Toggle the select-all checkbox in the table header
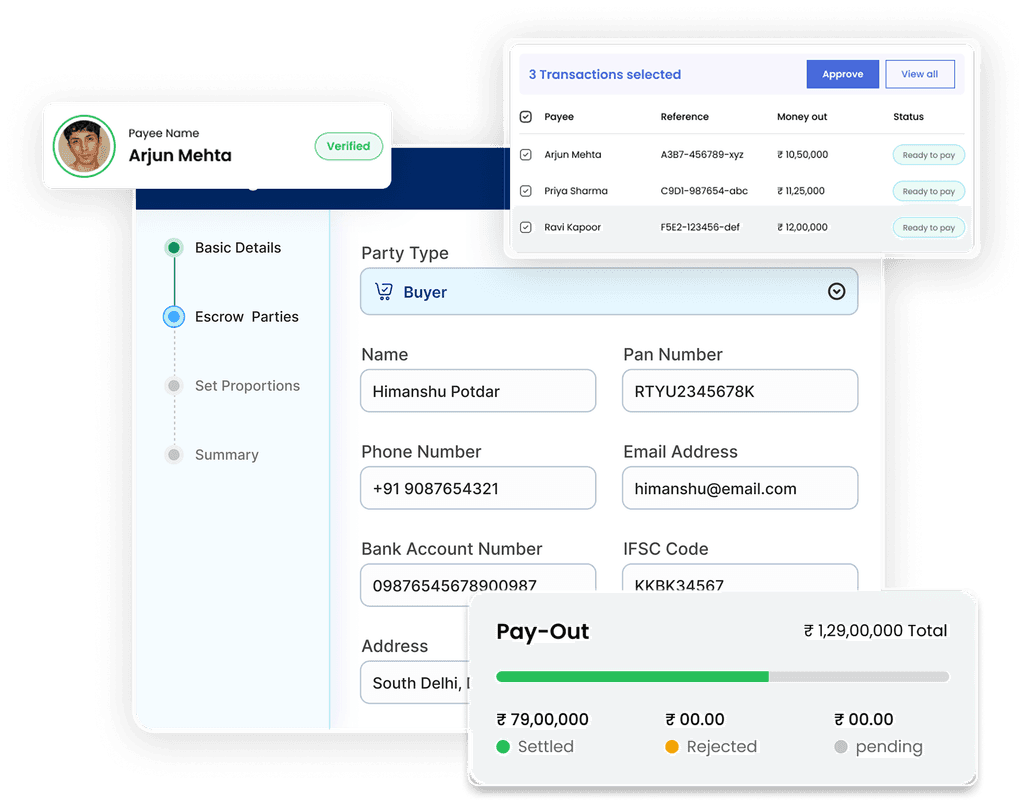This screenshot has width=1024, height=800. pos(525,116)
